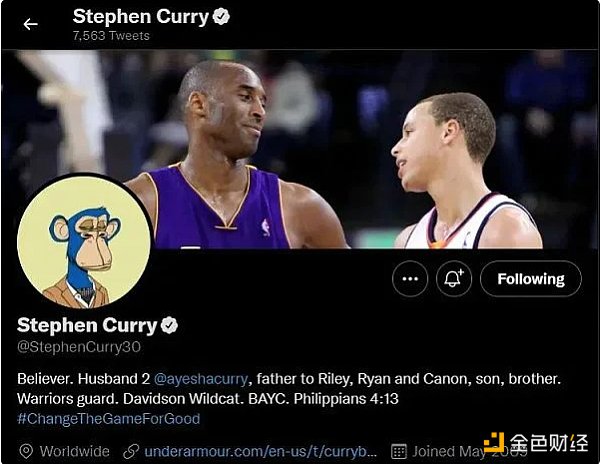This screenshot has height=464, width=600.
Task: Click the Stephen Curry profile name
Action: (x=87, y=326)
